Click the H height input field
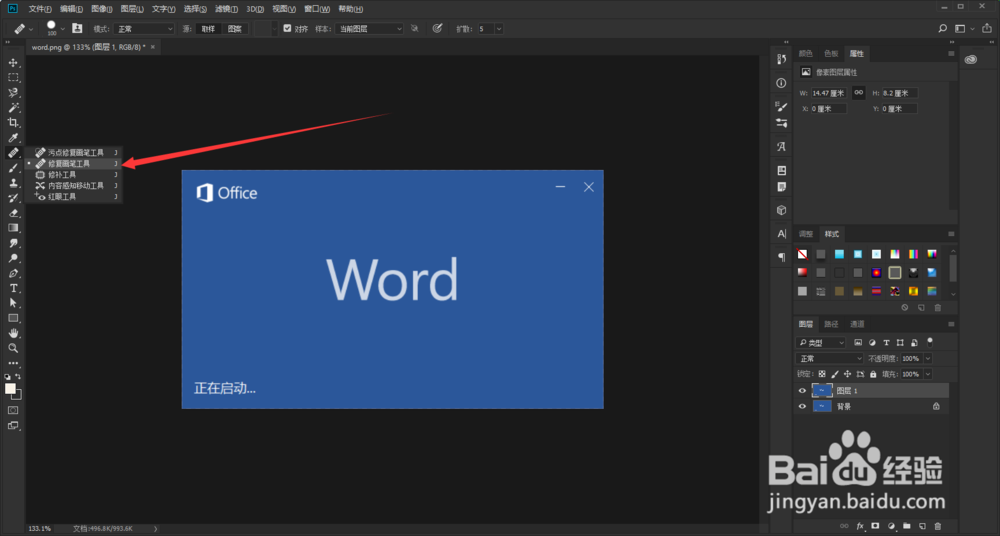The height and width of the screenshot is (536, 1000). [899, 93]
